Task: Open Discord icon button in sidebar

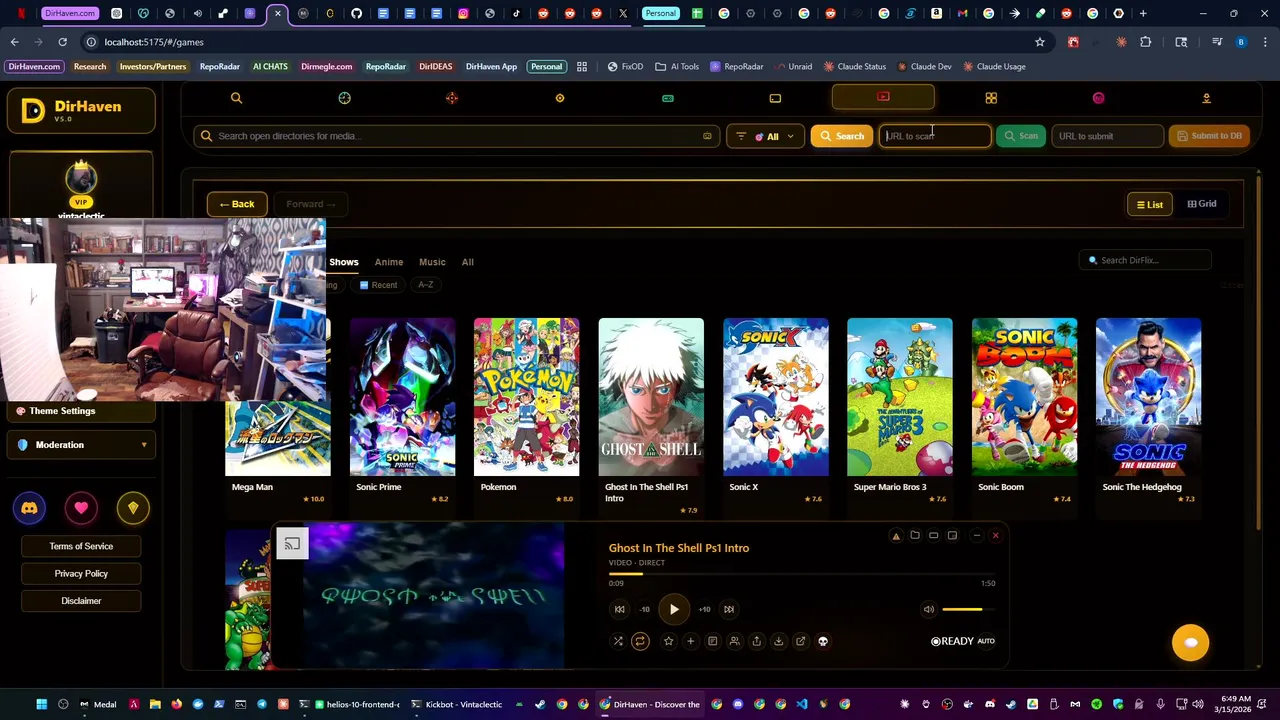Action: [29, 508]
